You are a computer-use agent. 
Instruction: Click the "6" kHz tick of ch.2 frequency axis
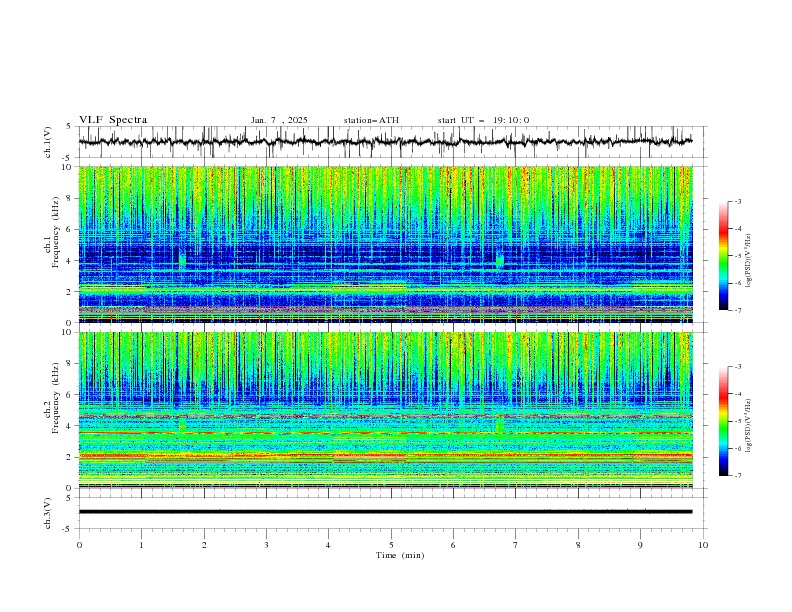tap(69, 394)
